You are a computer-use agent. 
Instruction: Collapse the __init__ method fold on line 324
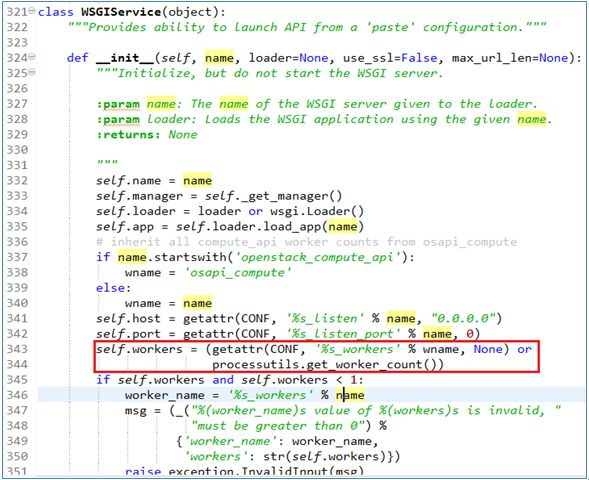(x=32, y=57)
